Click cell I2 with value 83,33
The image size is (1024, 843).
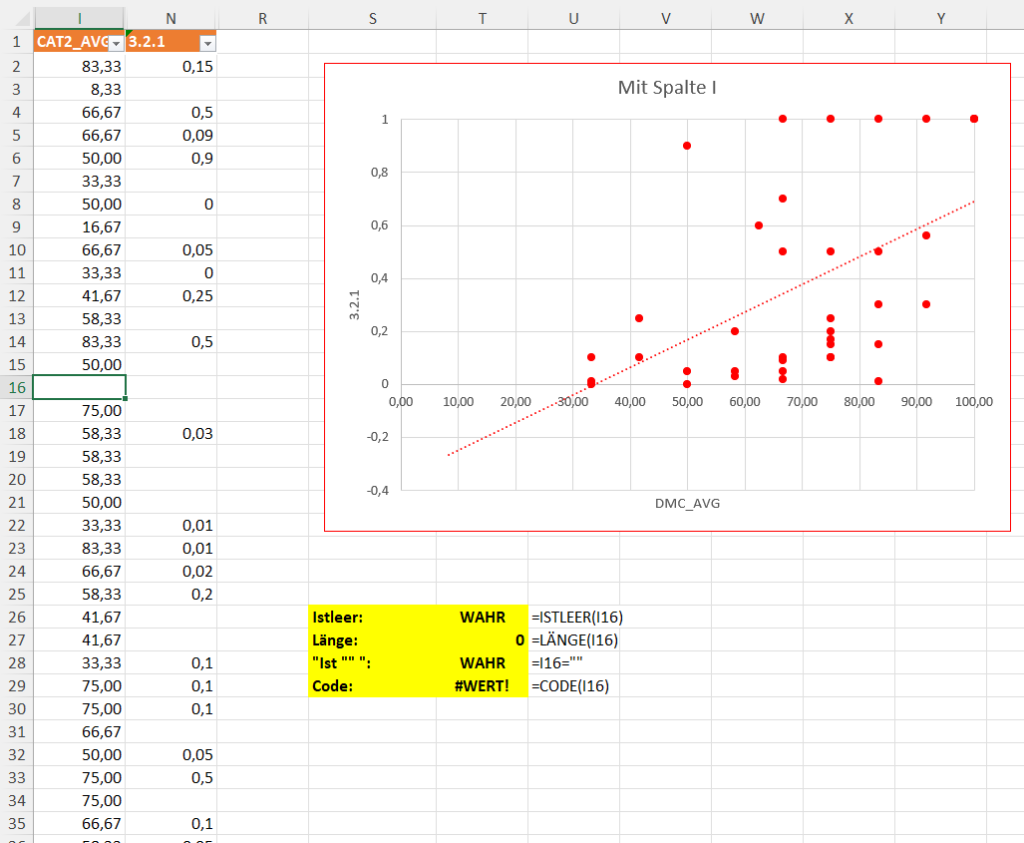(79, 66)
